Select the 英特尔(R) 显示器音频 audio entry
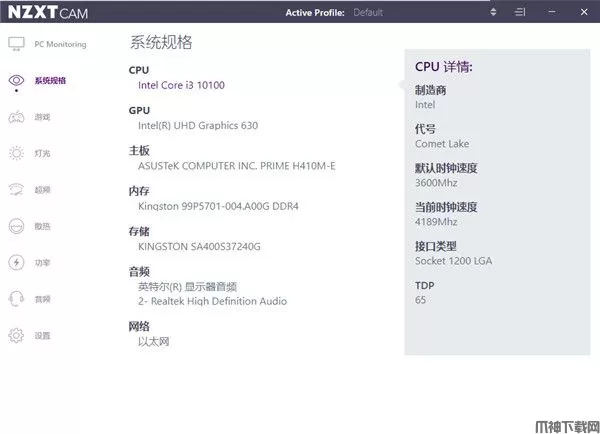The image size is (600, 434). (x=188, y=287)
